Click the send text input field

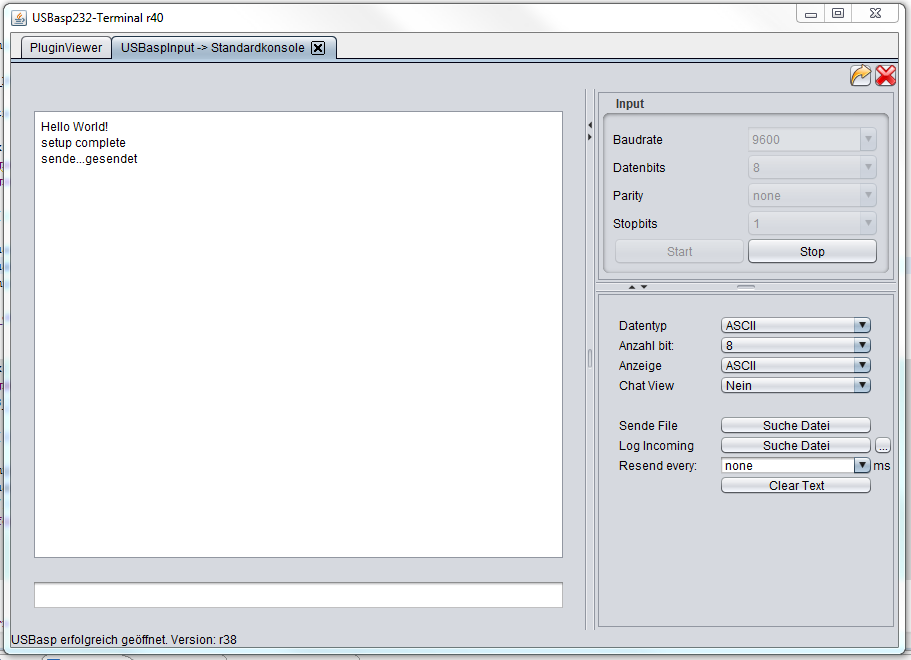tap(298, 595)
